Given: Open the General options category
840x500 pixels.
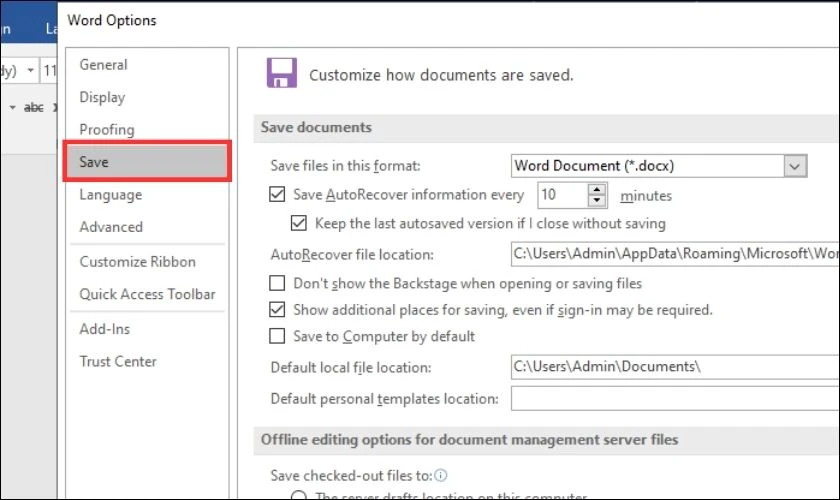Looking at the screenshot, I should click(103, 65).
